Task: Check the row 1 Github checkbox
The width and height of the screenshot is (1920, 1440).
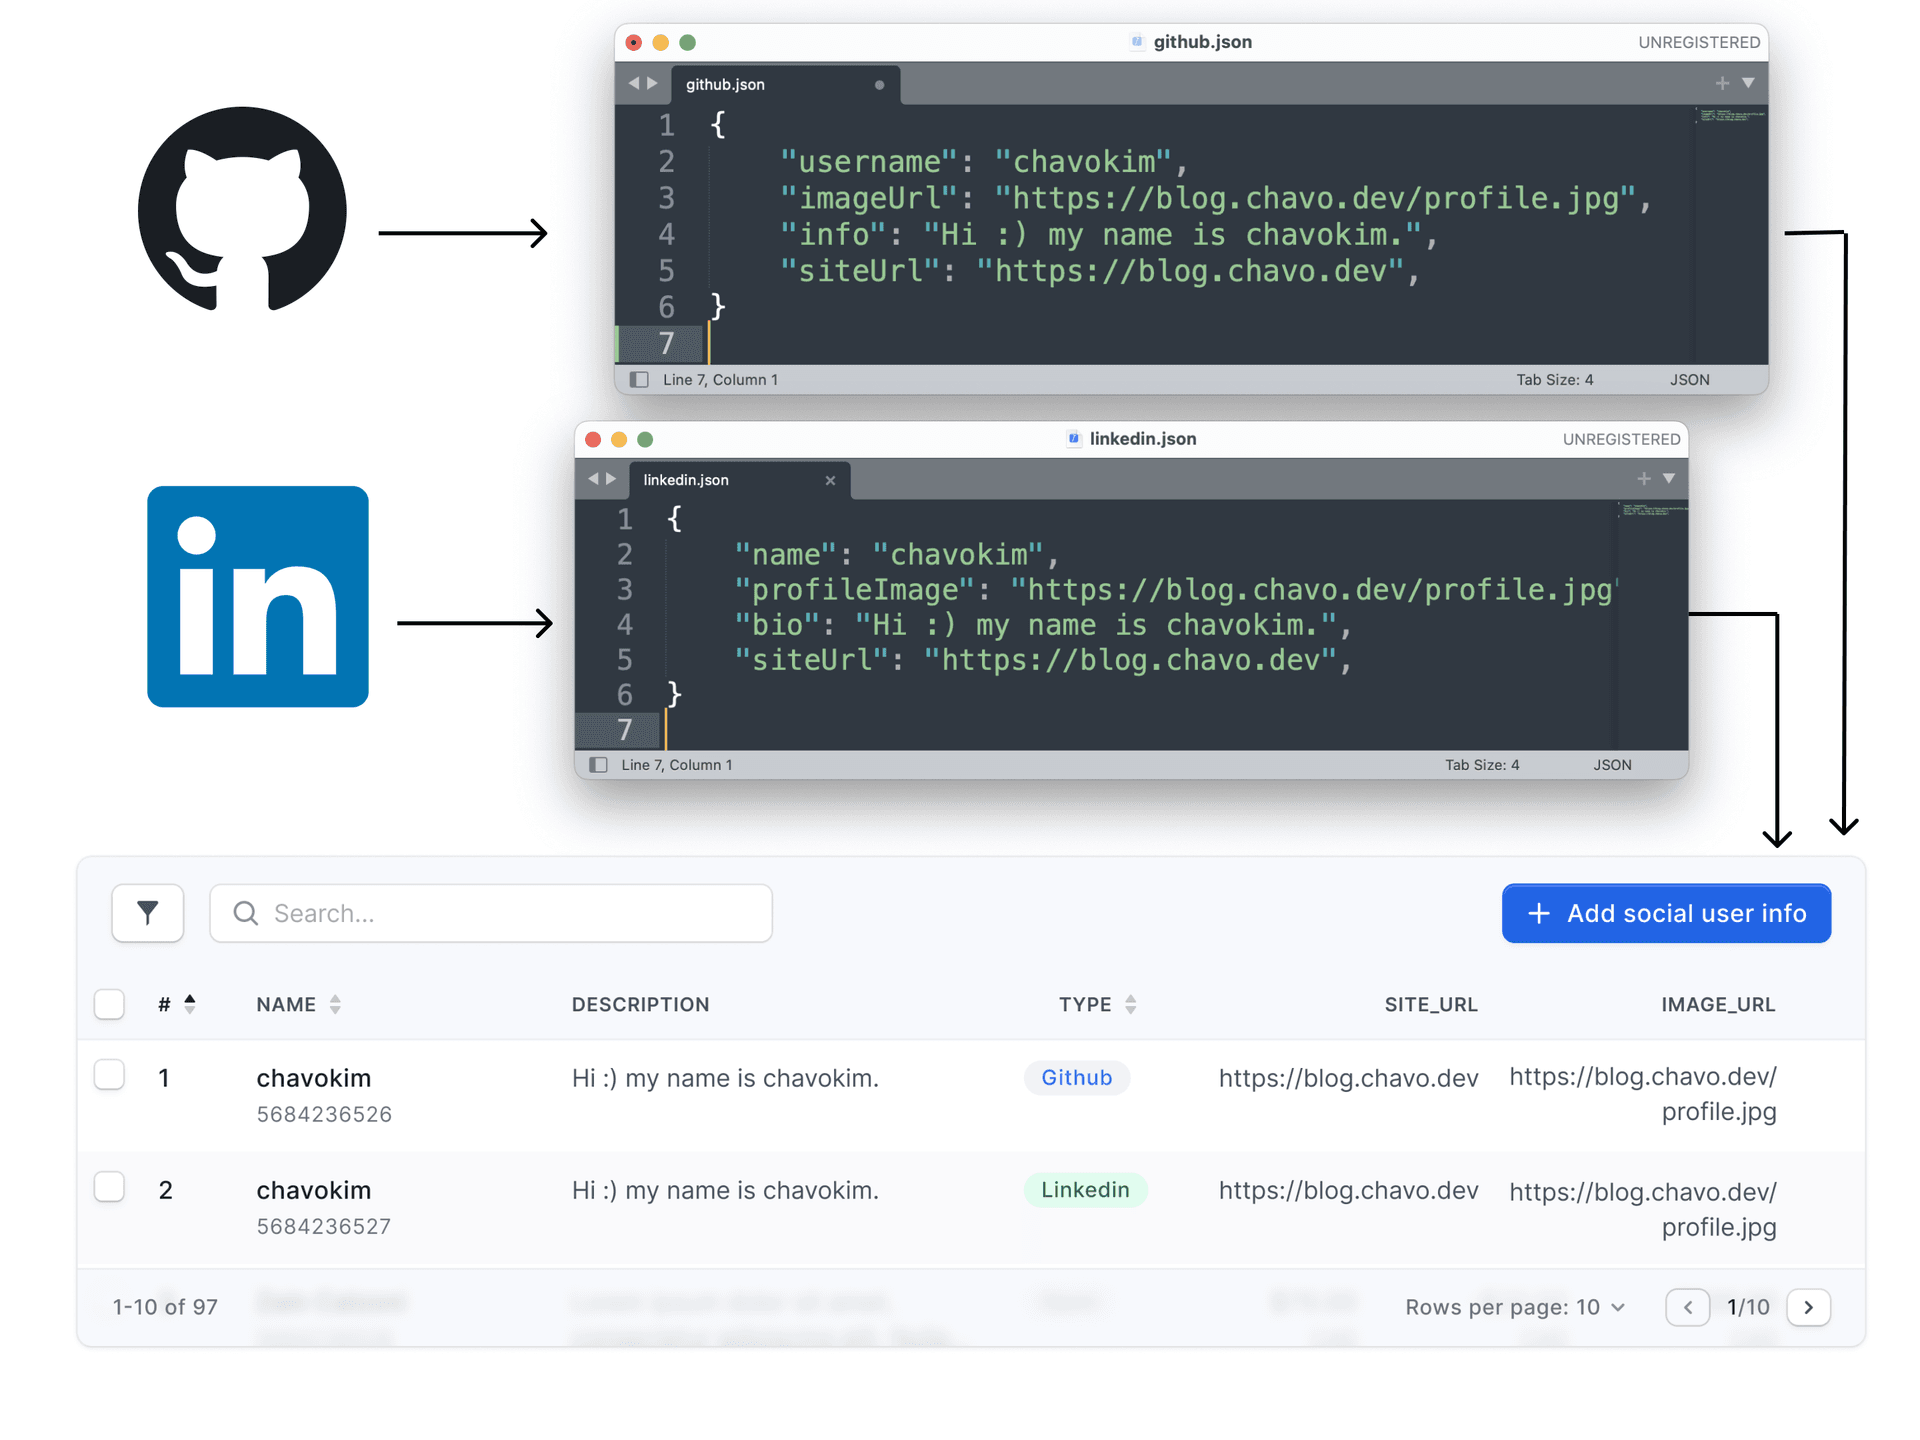Action: (x=109, y=1075)
